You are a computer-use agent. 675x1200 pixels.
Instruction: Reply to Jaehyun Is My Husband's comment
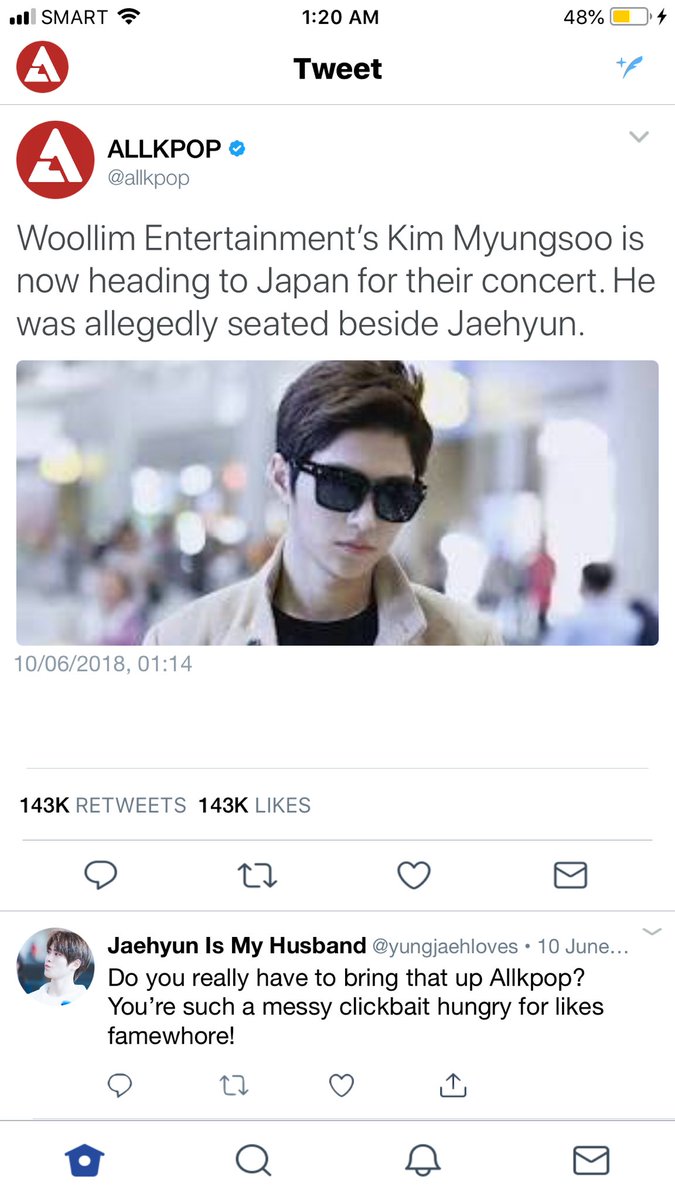point(120,1084)
